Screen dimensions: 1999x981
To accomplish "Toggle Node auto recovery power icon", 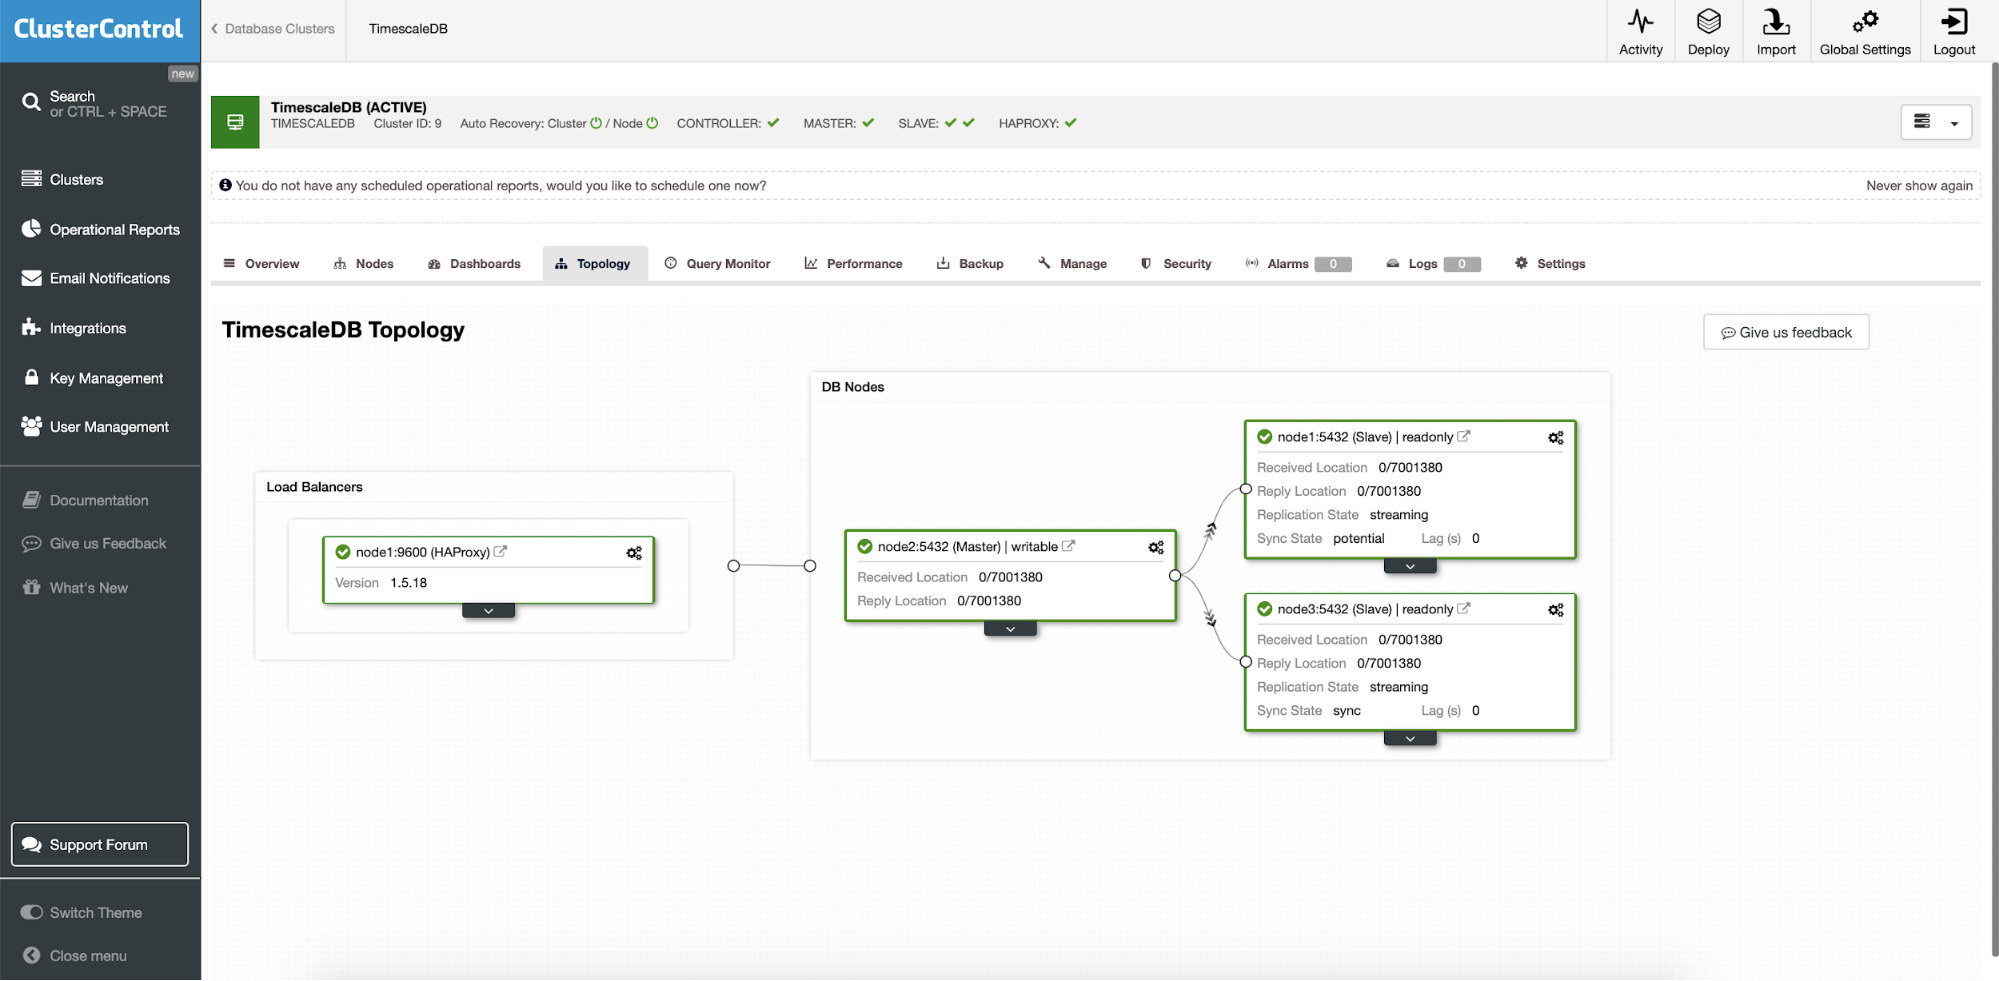I will tap(652, 124).
